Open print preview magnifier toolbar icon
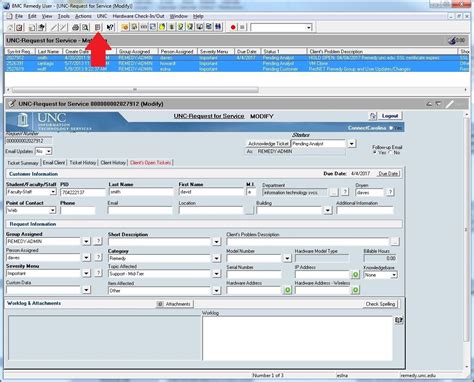The height and width of the screenshot is (382, 474). (85, 27)
